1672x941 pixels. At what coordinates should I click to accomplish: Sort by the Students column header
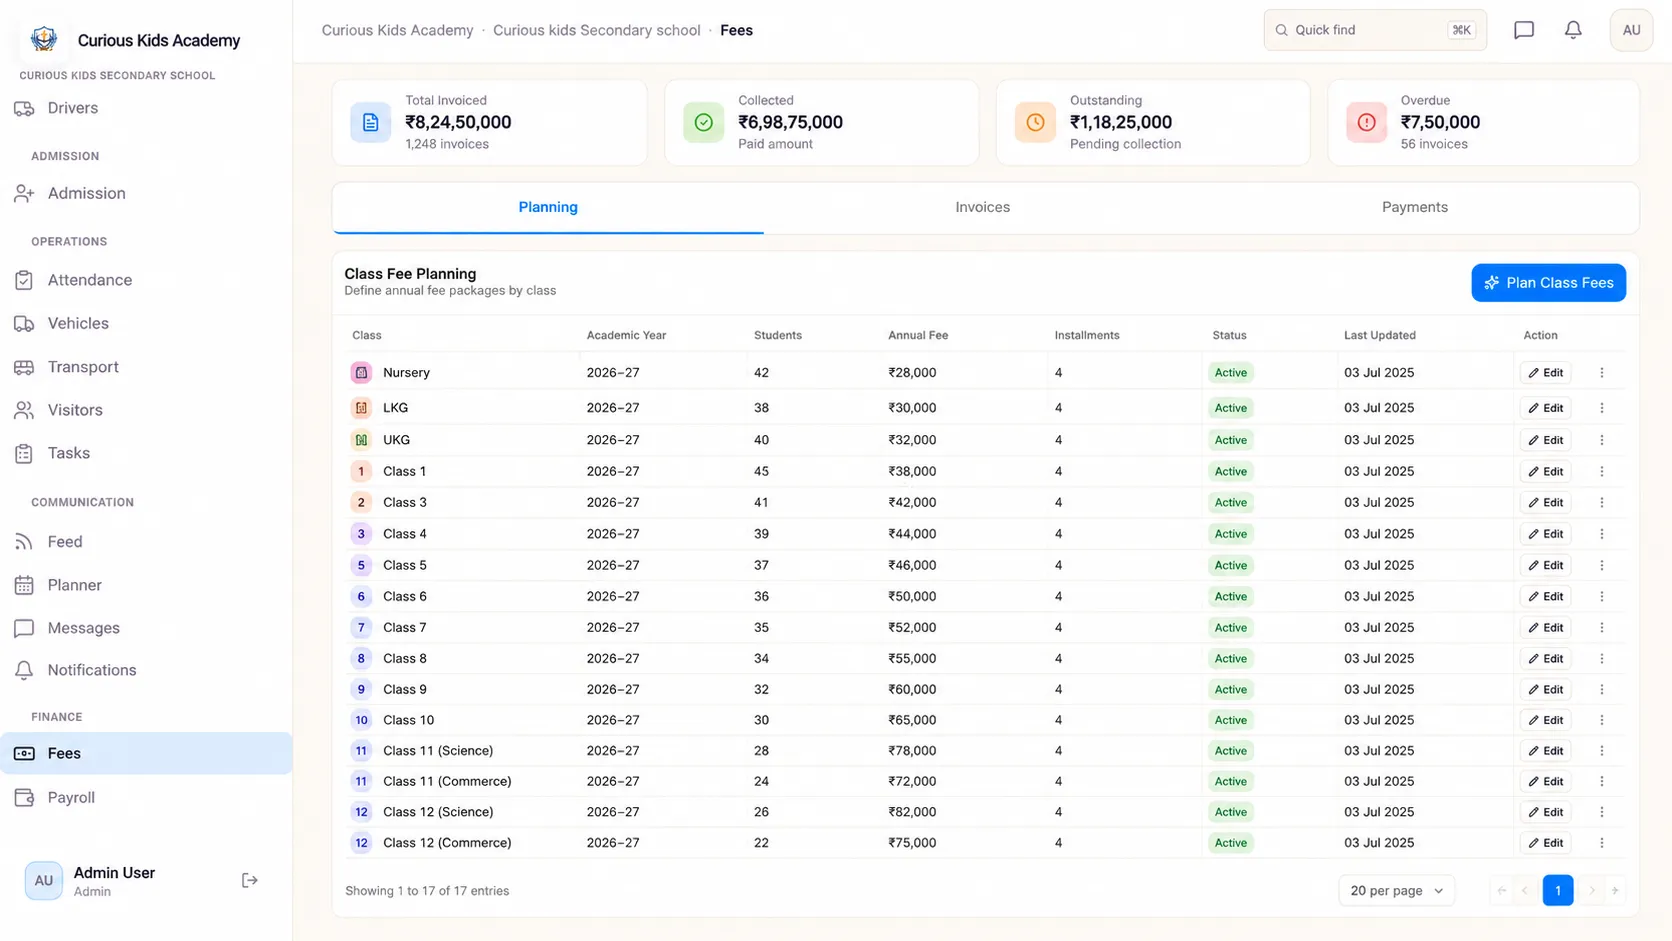click(777, 335)
